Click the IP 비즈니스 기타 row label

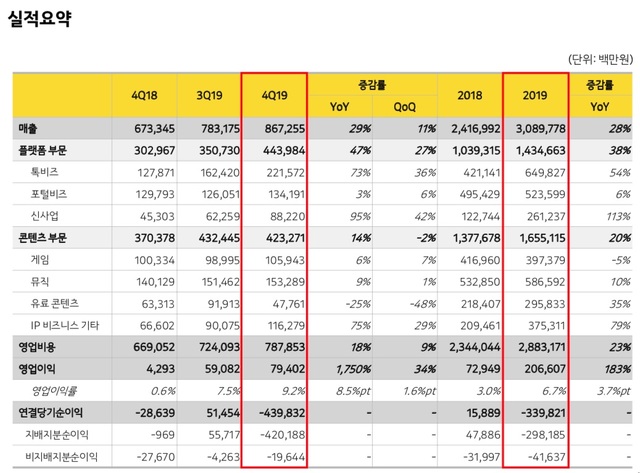click(64, 323)
